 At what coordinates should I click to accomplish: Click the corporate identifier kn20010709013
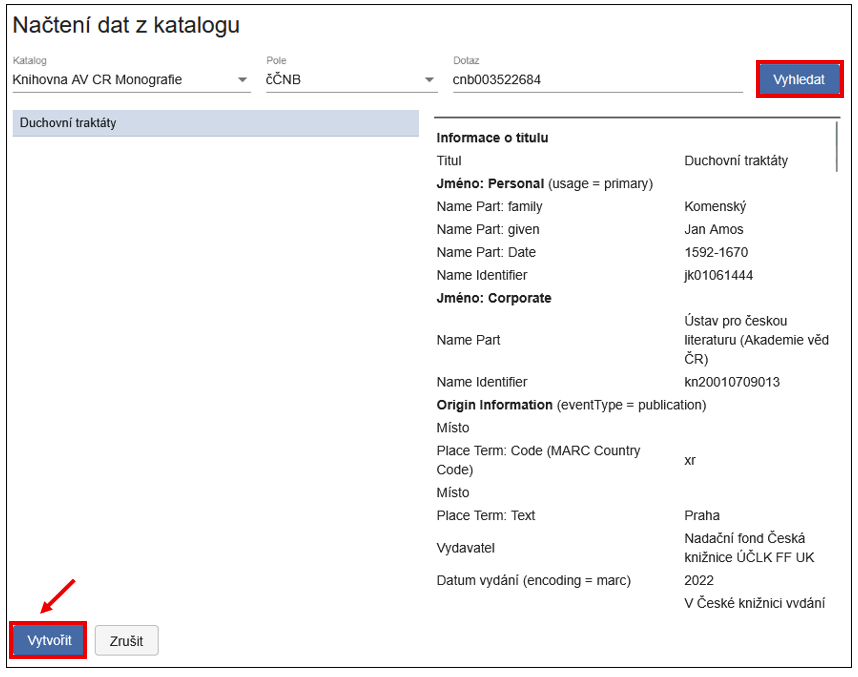[x=729, y=381]
